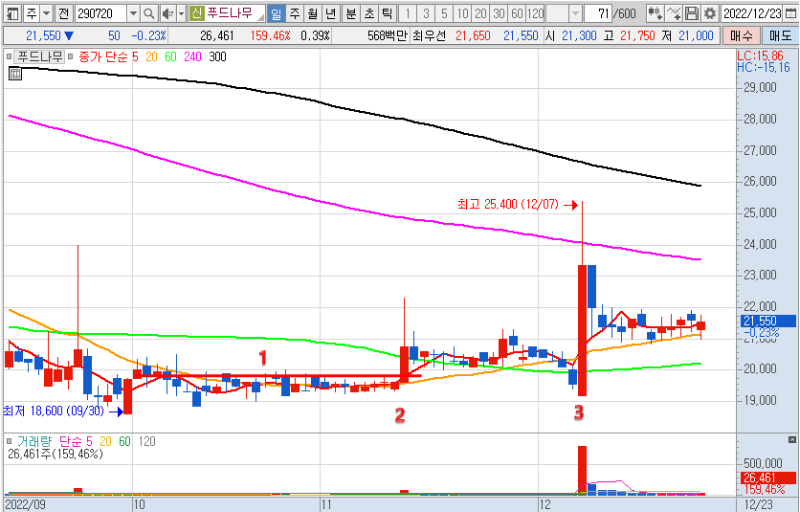Click the 매수 buy button

[741, 36]
